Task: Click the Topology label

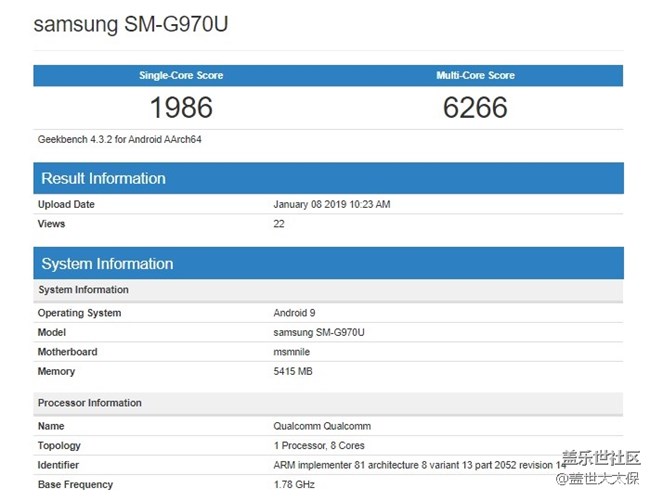Action: coord(59,445)
